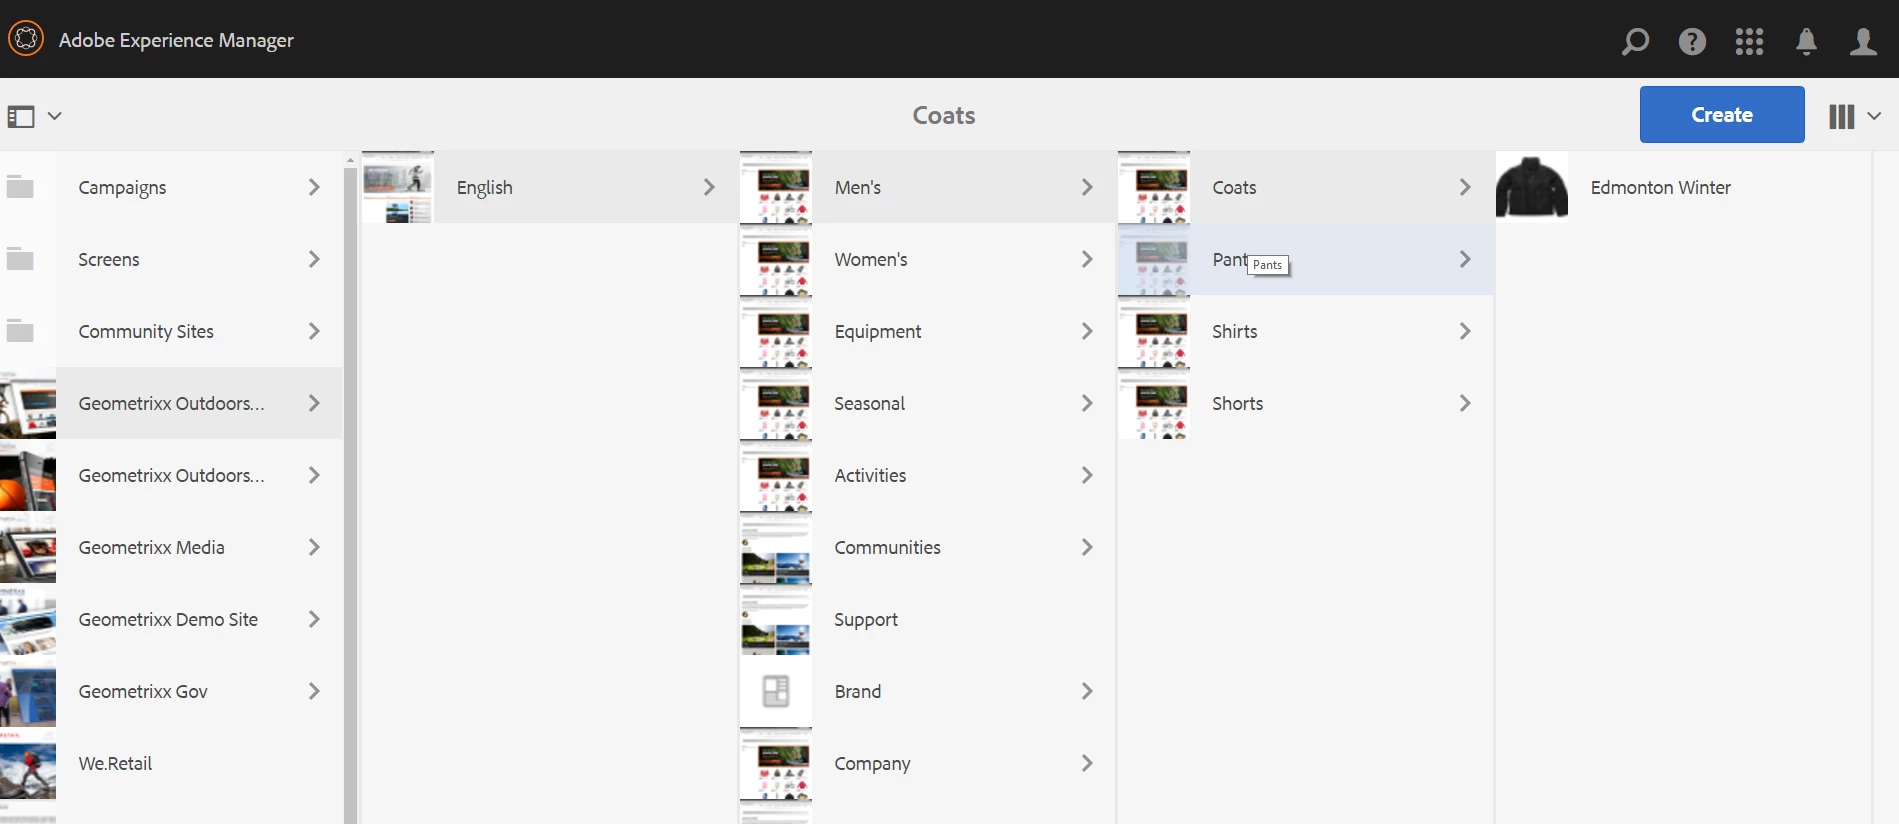Expand the Pants chevron
1899x824 pixels.
pos(1465,259)
